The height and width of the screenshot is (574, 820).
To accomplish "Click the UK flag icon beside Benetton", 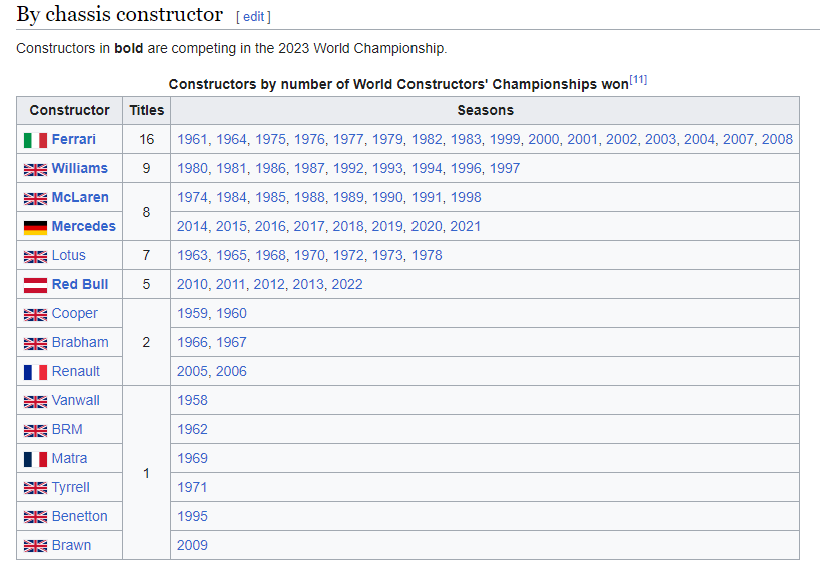I will tap(35, 518).
